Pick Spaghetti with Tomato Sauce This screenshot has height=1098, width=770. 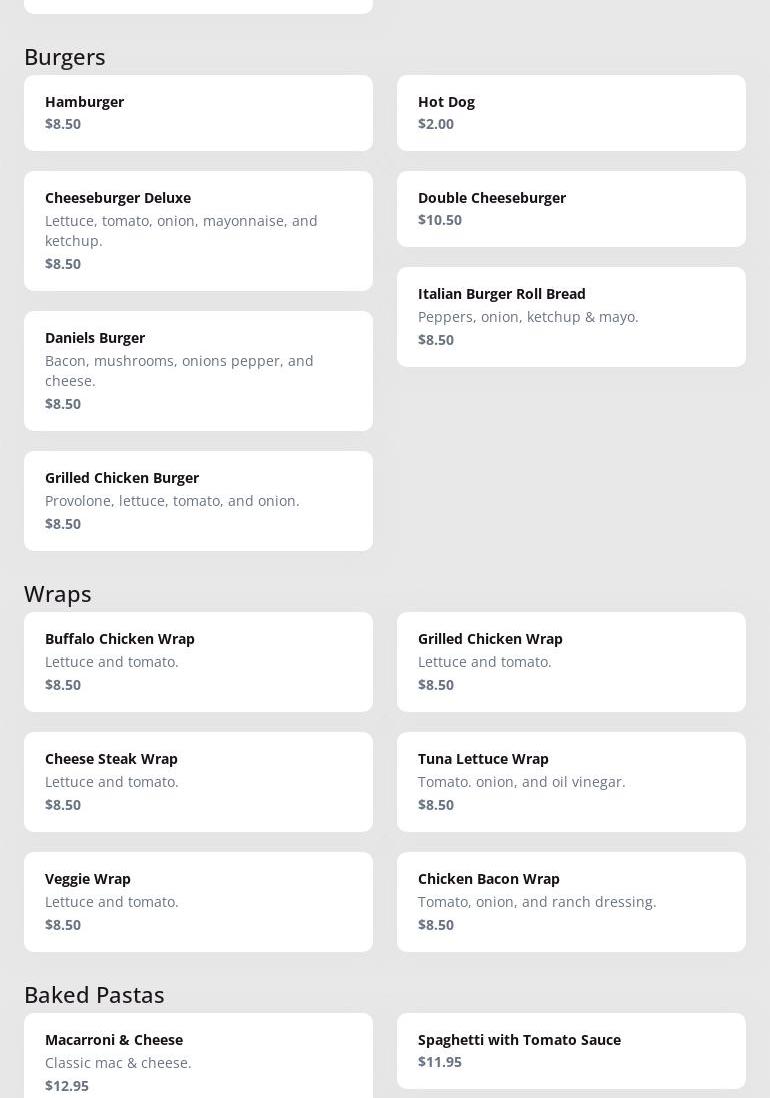click(x=571, y=1050)
